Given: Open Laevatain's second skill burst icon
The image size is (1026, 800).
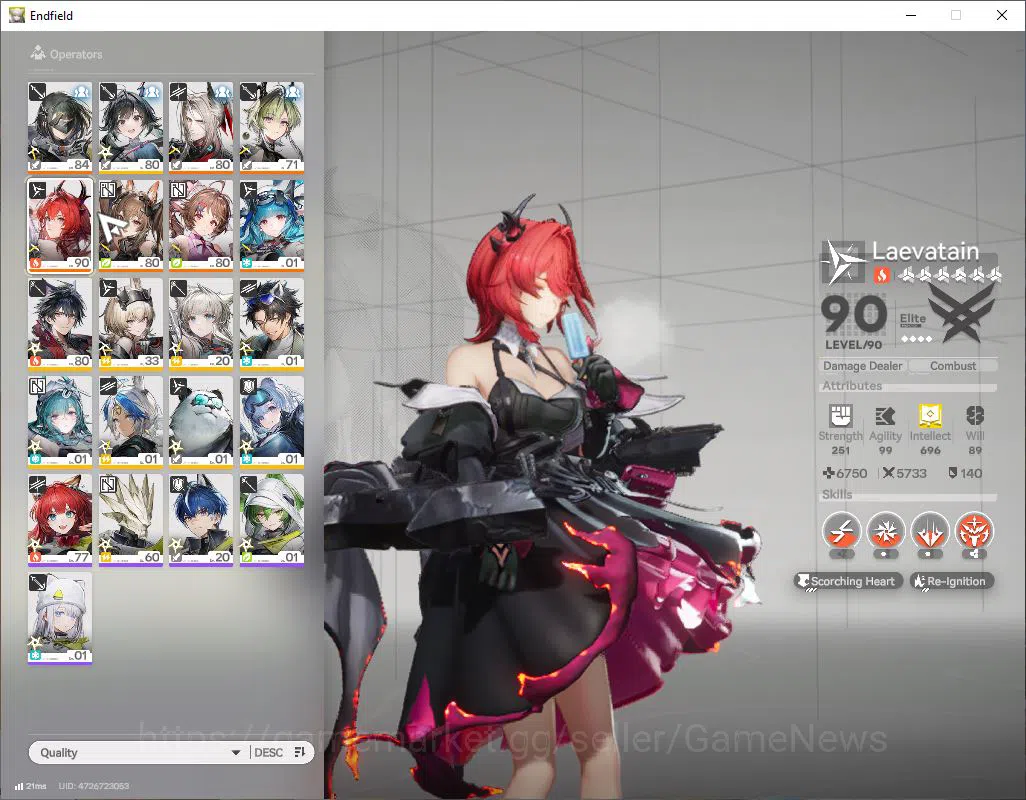Looking at the screenshot, I should pos(885,531).
